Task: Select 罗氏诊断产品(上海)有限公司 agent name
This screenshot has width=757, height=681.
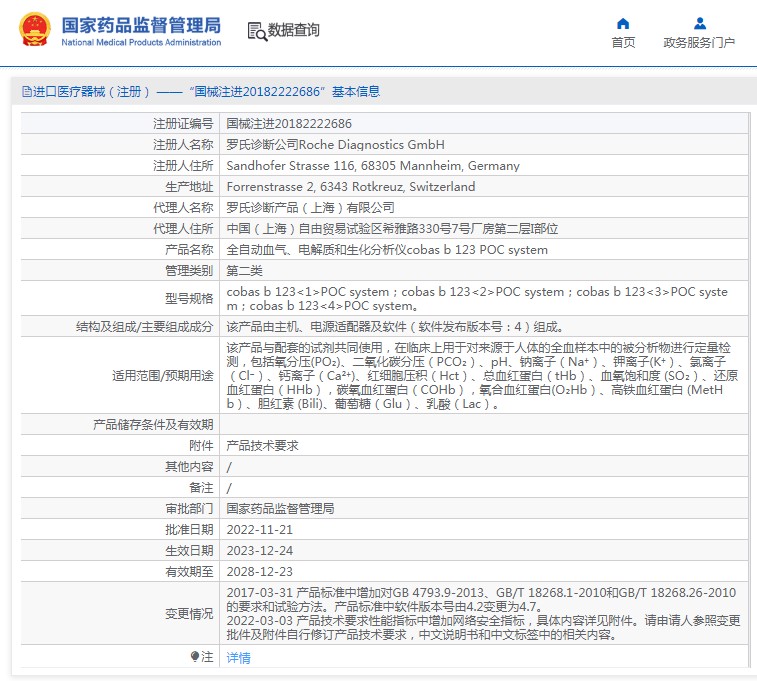Action: pyautogui.click(x=310, y=208)
